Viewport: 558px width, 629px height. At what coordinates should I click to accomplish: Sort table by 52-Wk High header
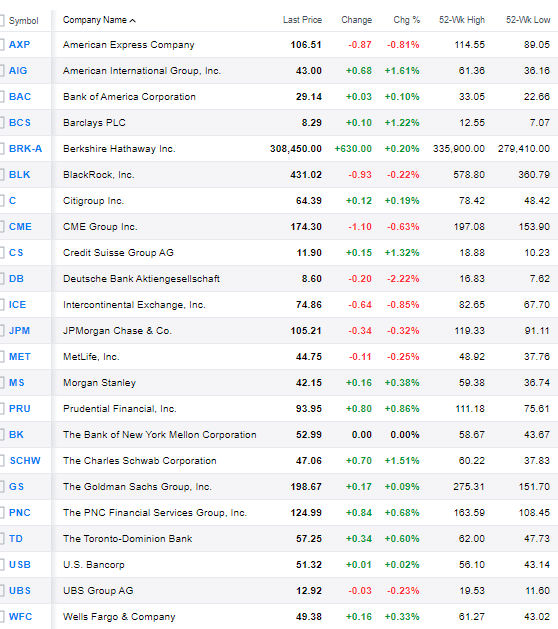pyautogui.click(x=462, y=20)
